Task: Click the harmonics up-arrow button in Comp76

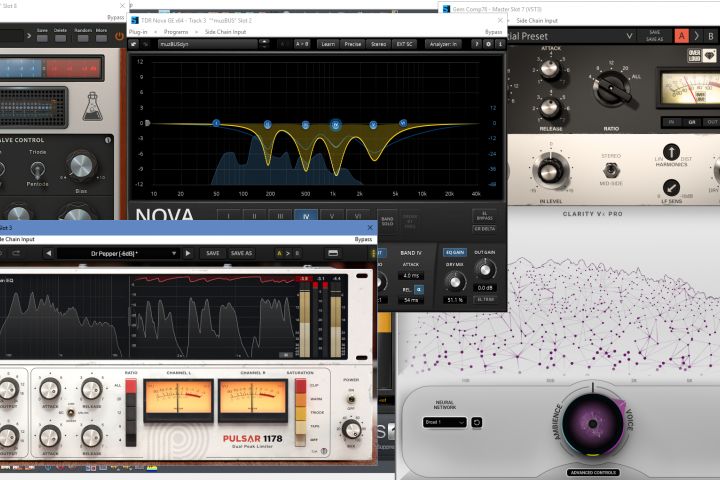Action: (x=671, y=152)
